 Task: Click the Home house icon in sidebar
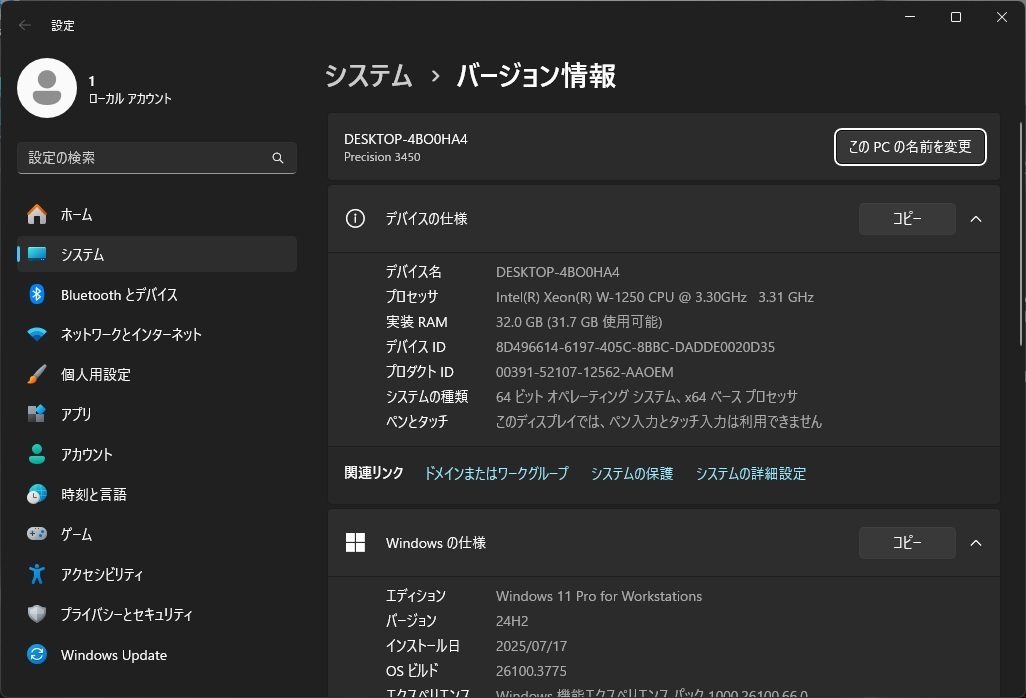(37, 214)
